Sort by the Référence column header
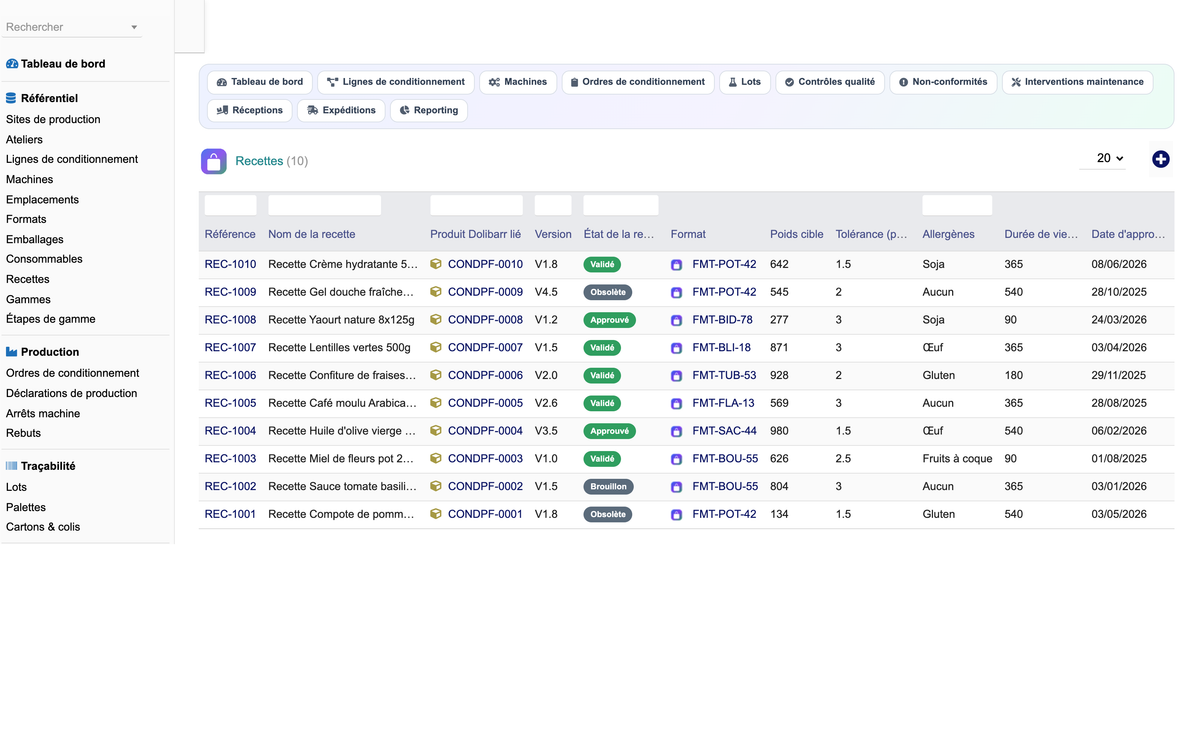The height and width of the screenshot is (743, 1200). click(230, 234)
